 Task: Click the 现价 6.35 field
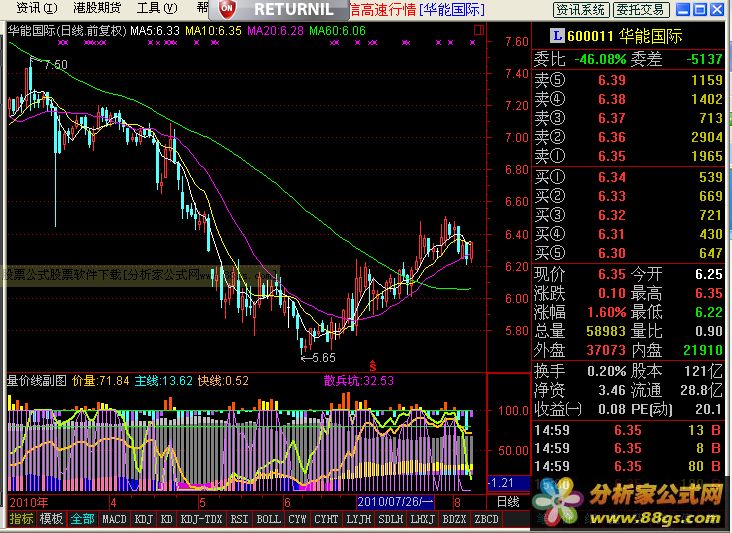point(580,274)
